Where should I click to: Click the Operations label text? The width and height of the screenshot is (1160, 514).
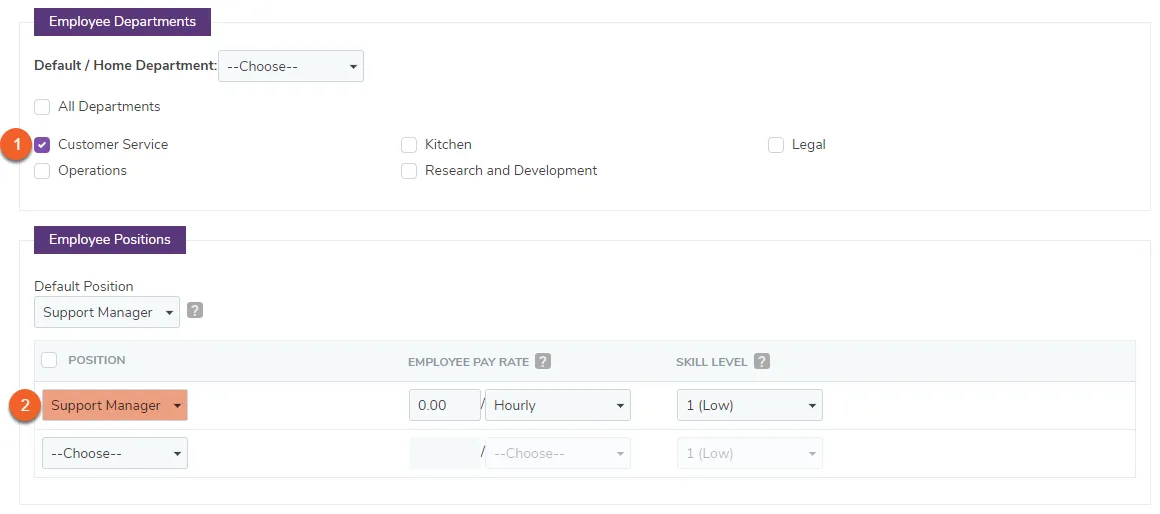(92, 171)
